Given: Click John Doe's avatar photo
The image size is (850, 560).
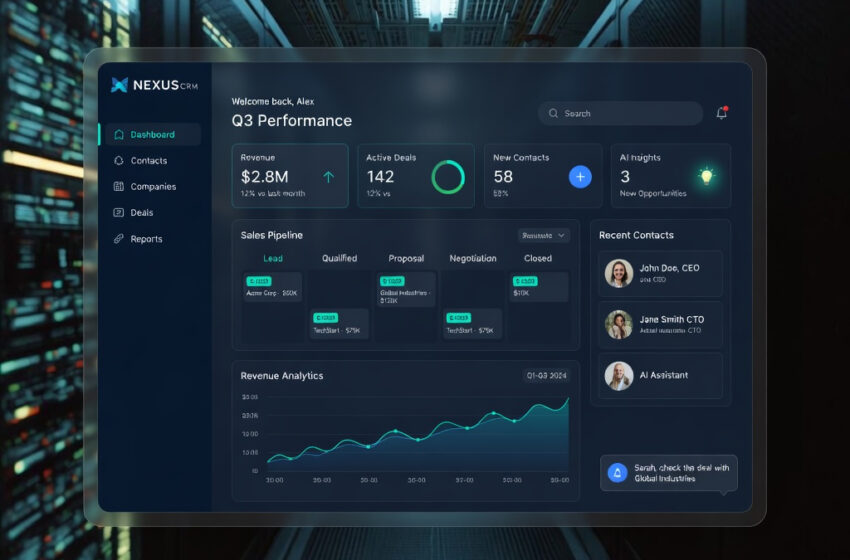Looking at the screenshot, I should pos(619,273).
